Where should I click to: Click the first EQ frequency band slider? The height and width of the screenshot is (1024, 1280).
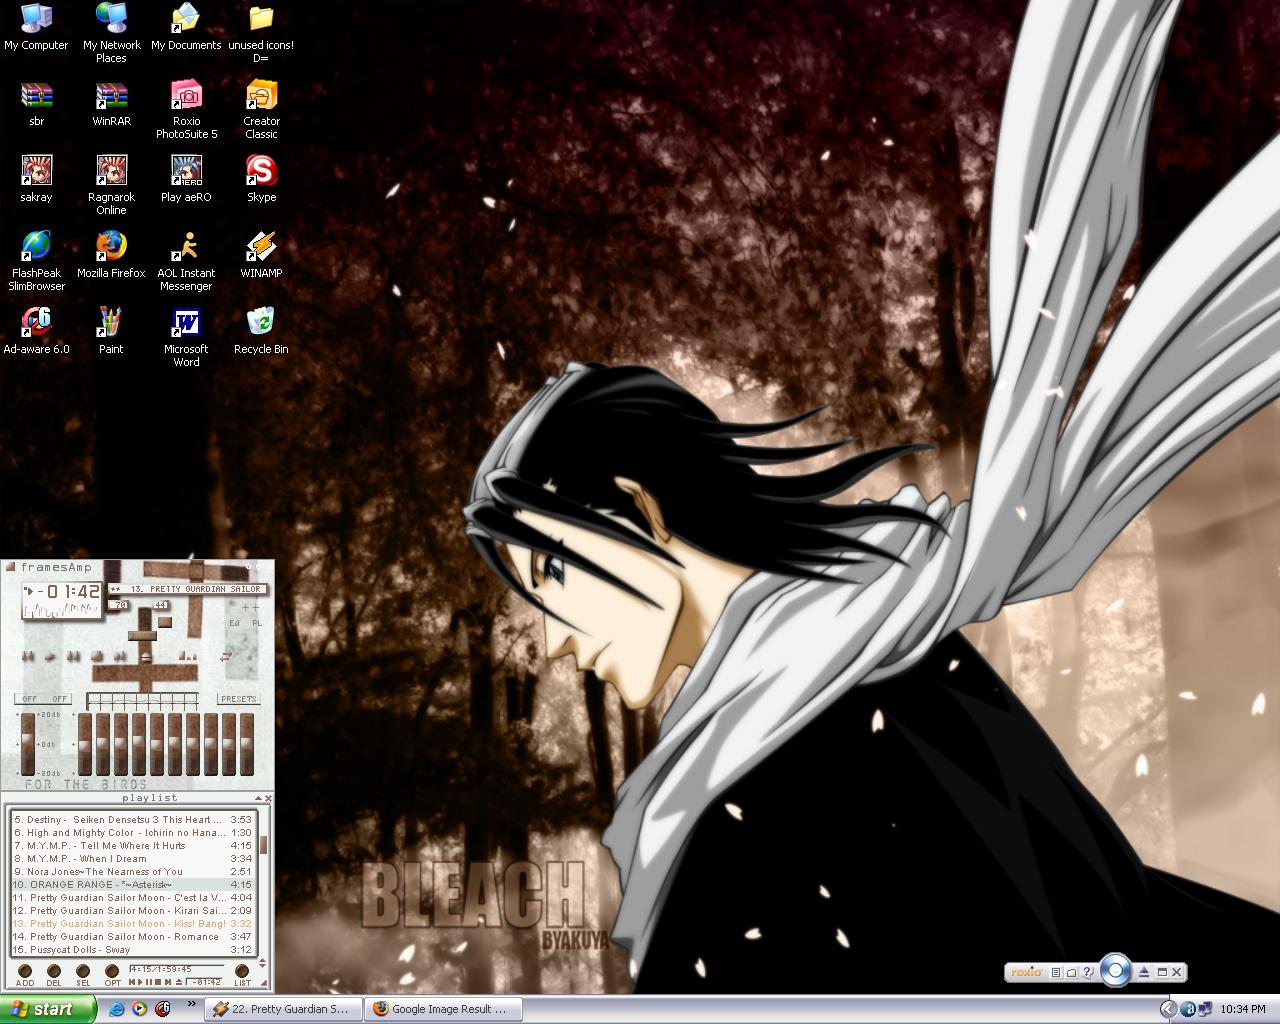[85, 744]
